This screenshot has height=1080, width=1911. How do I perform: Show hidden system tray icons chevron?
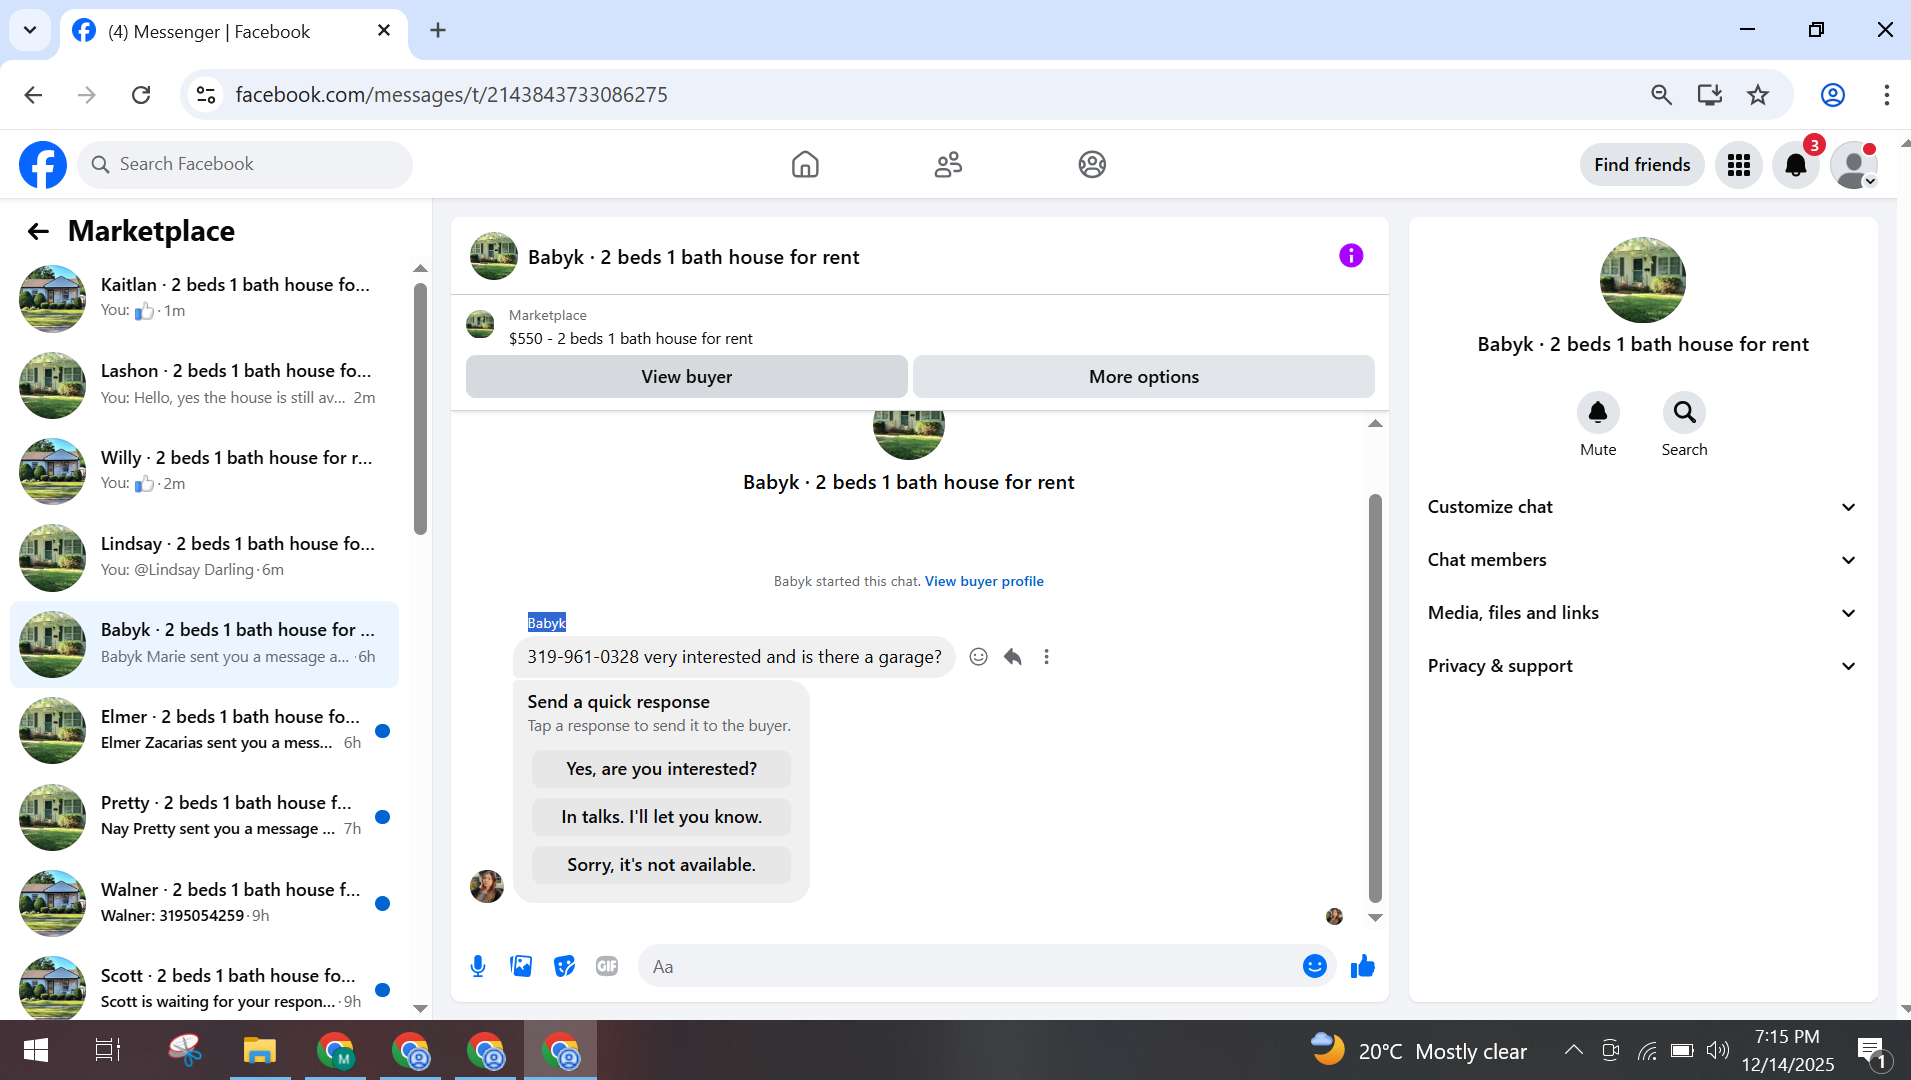pyautogui.click(x=1573, y=1050)
